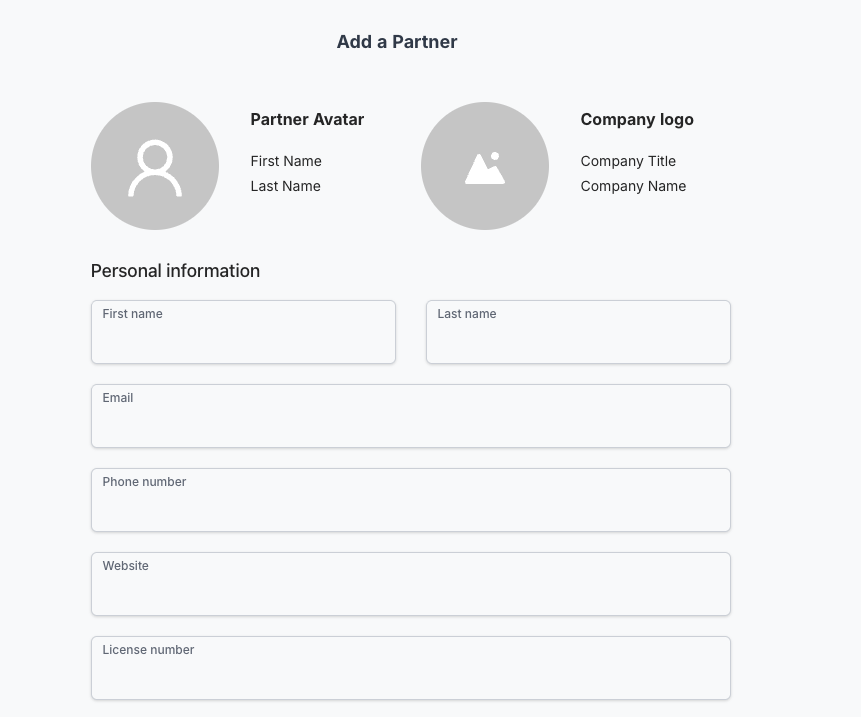The height and width of the screenshot is (717, 861).
Task: Click the "Company logo" heading text
Action: pos(637,119)
